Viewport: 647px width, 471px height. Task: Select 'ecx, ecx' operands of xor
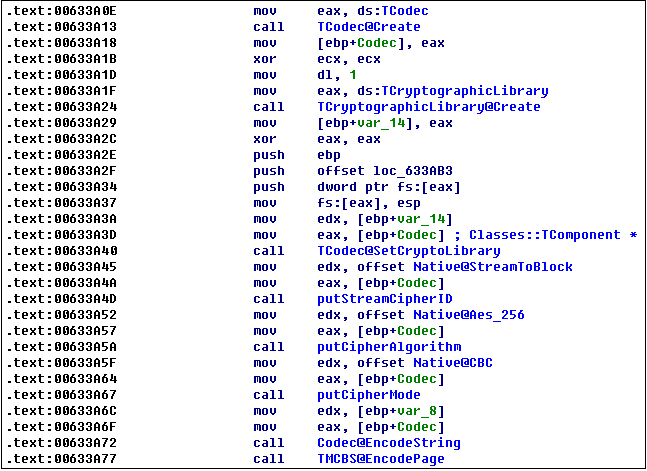pos(349,59)
